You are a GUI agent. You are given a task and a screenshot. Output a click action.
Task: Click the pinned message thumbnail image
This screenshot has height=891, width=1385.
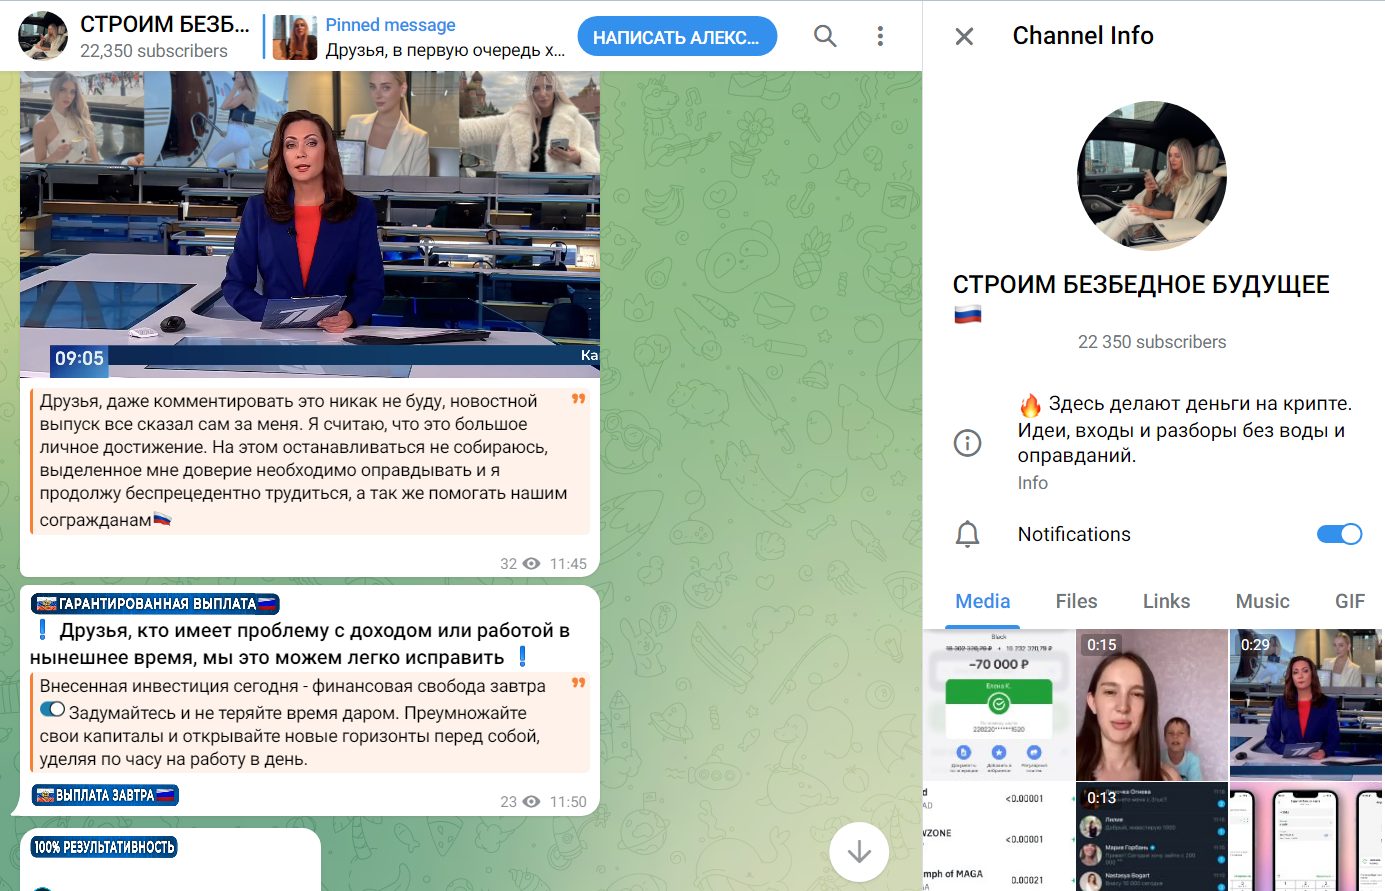pyautogui.click(x=295, y=37)
